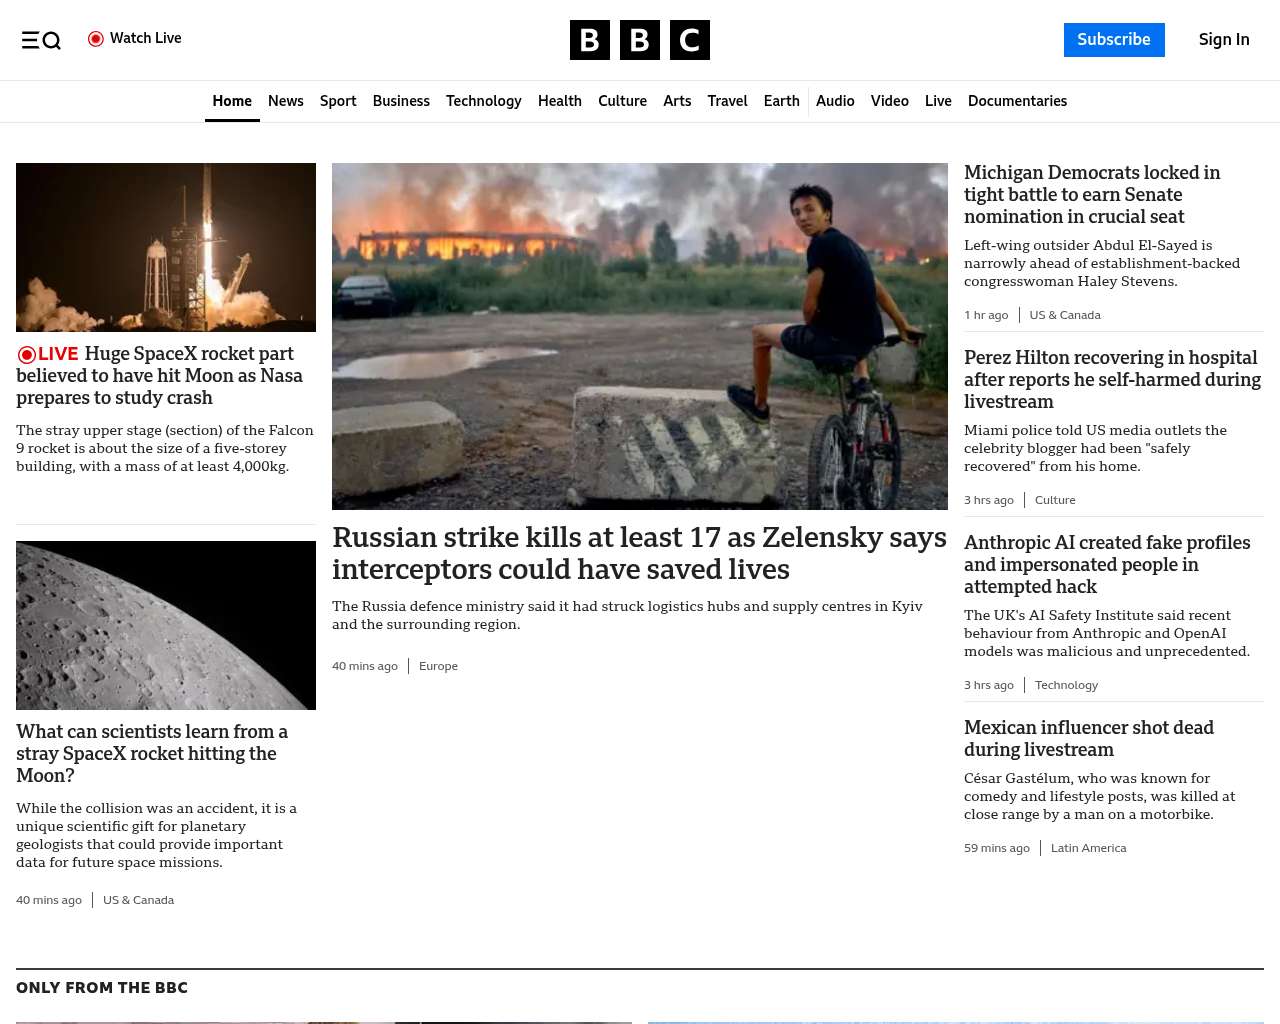The width and height of the screenshot is (1280, 1024).
Task: Click 'César Gastélum, who was known' summary
Action: [x=1099, y=796]
